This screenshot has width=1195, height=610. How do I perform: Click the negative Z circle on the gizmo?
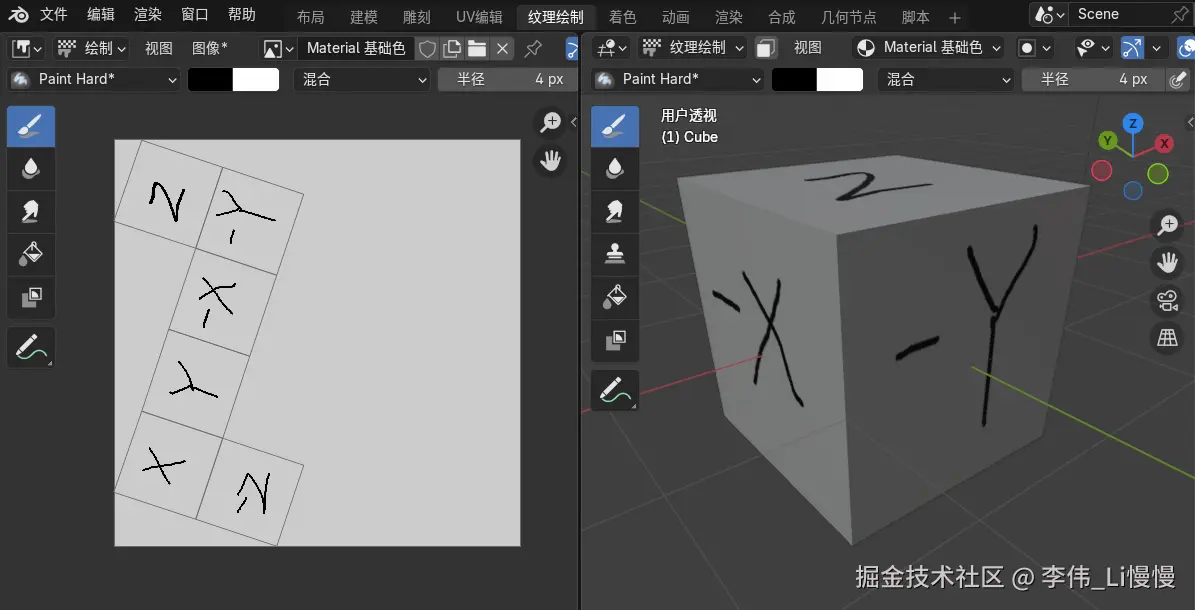(1133, 191)
